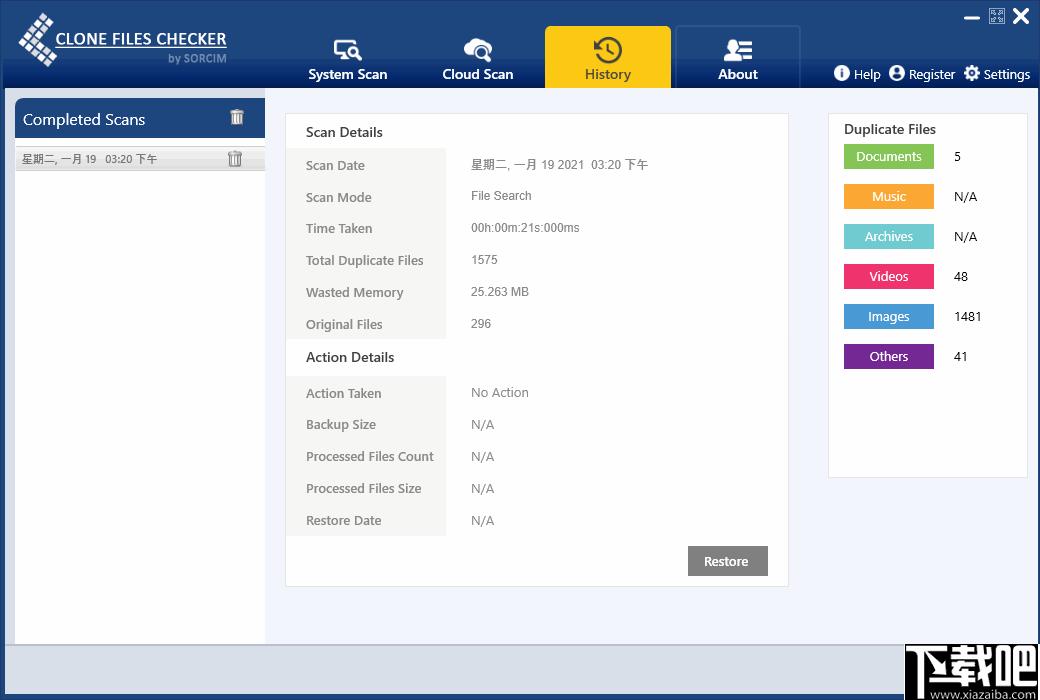Click the Wasted Memory label
This screenshot has width=1040, height=700.
(354, 293)
